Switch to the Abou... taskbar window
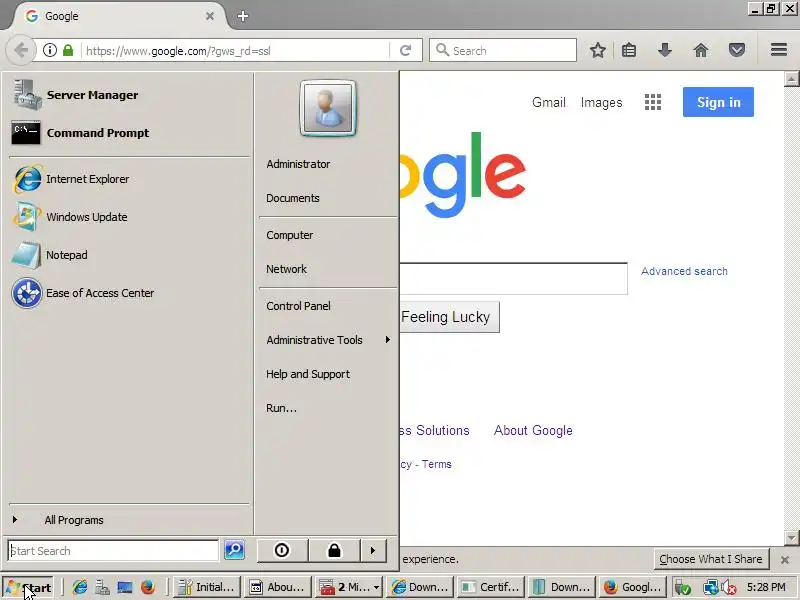 (x=278, y=587)
